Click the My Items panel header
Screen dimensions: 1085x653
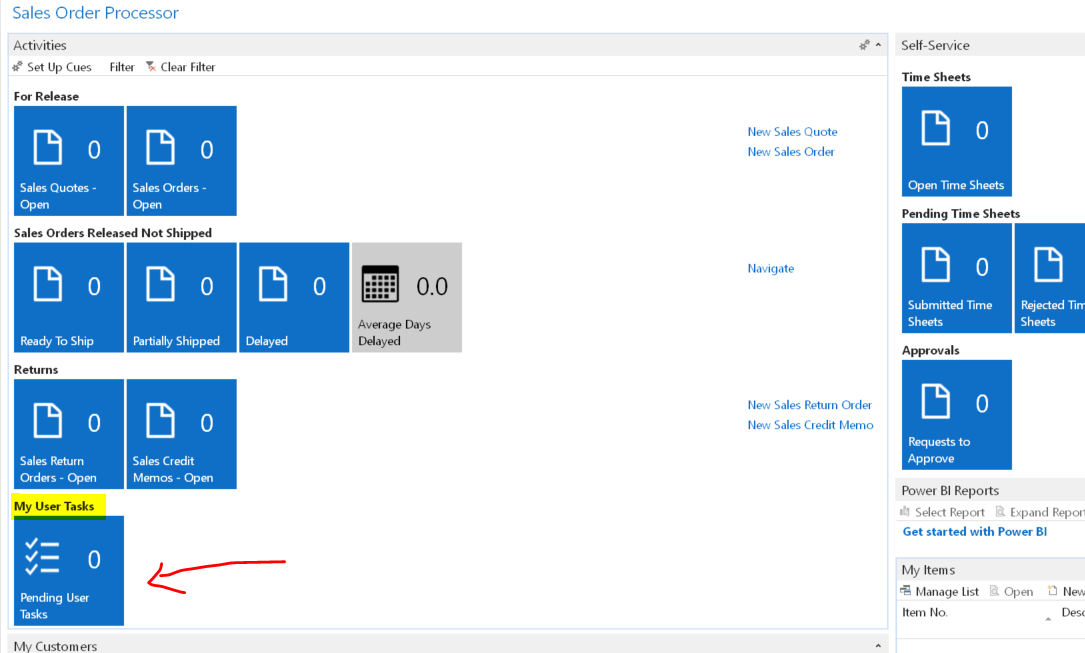click(x=990, y=570)
